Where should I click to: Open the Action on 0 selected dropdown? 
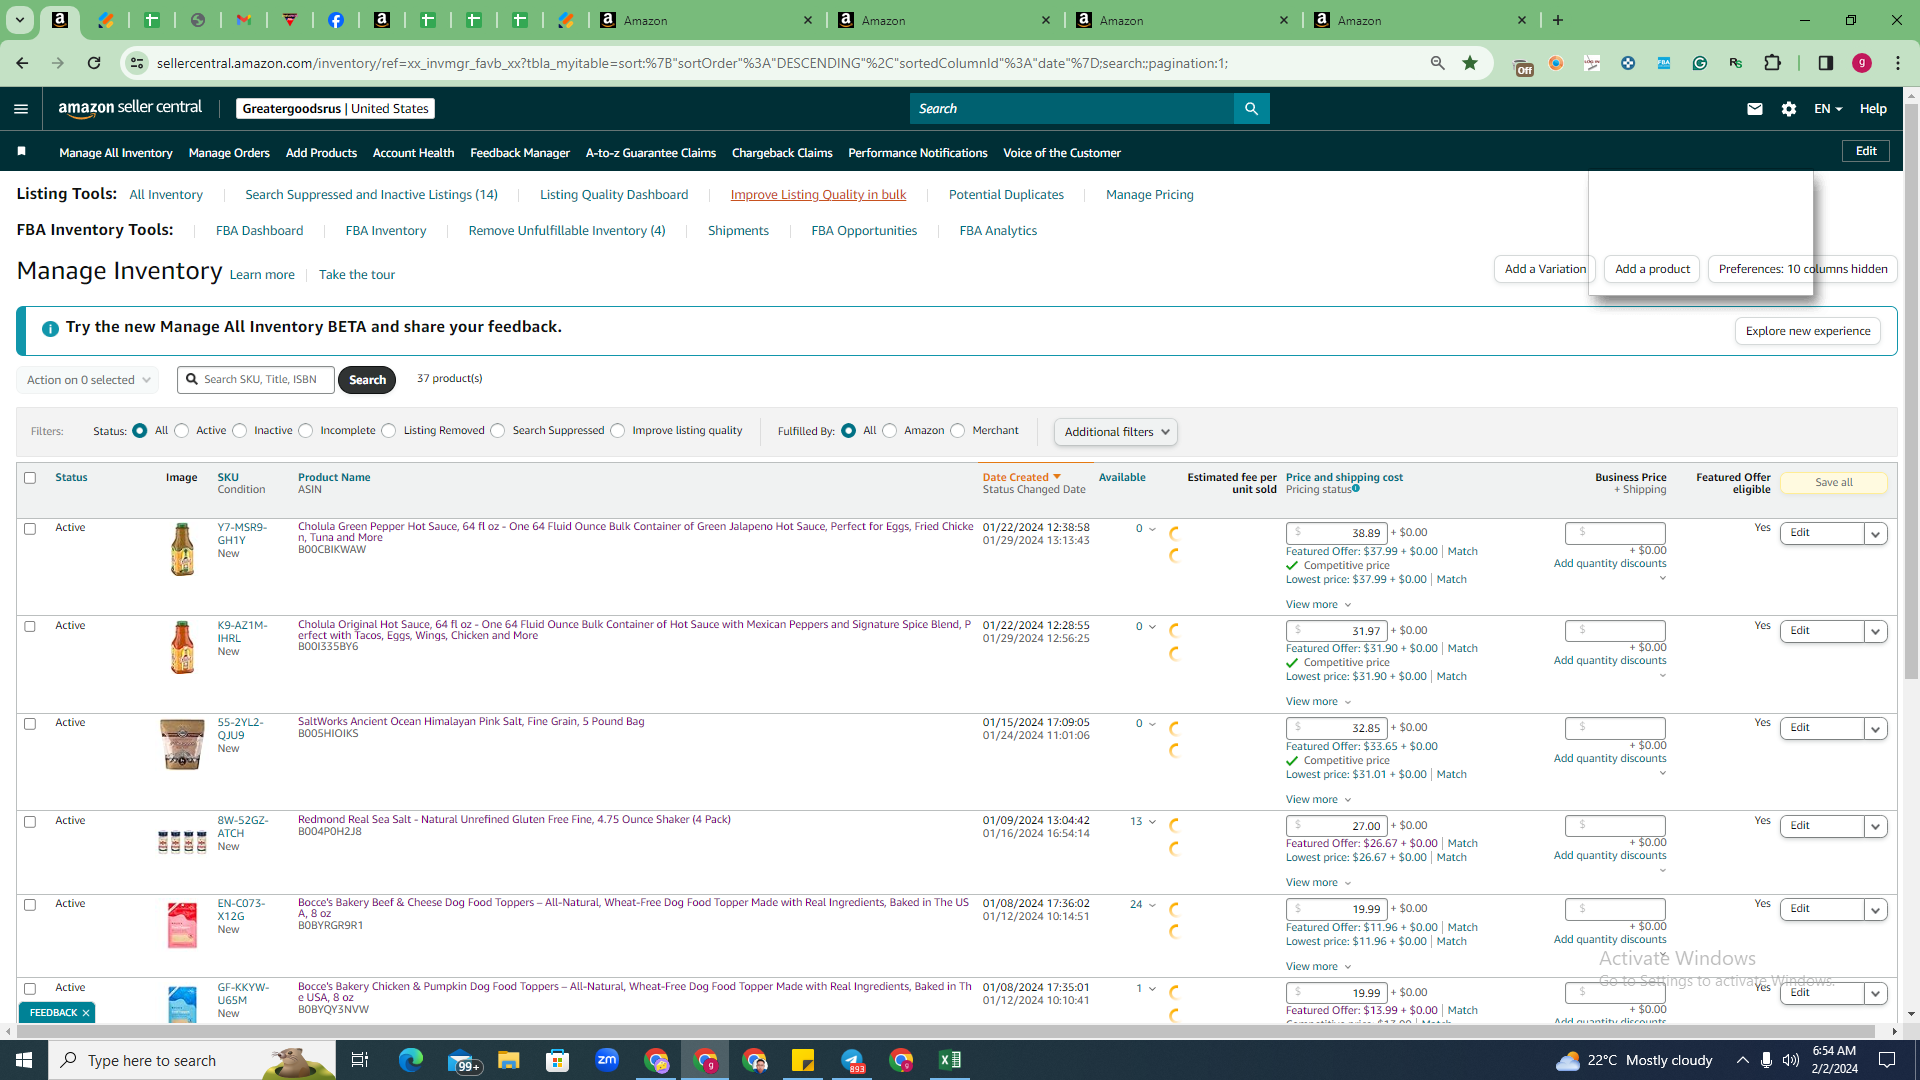(88, 380)
